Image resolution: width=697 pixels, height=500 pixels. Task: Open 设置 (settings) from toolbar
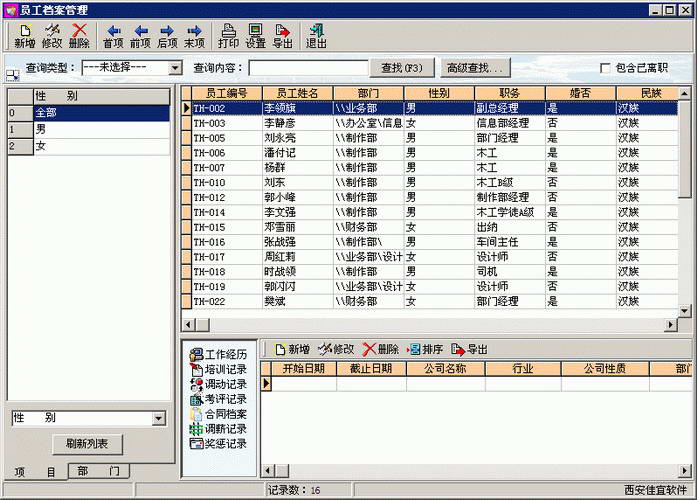(256, 36)
